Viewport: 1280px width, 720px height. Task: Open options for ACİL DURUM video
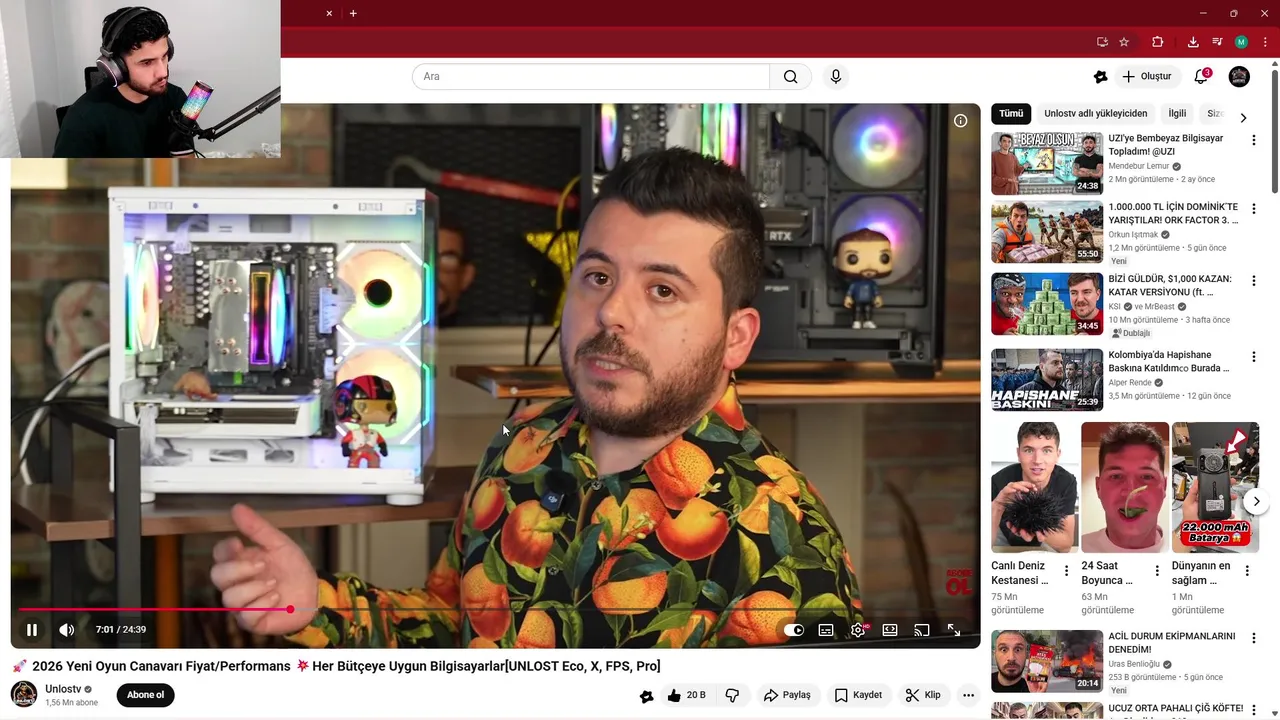coord(1253,638)
